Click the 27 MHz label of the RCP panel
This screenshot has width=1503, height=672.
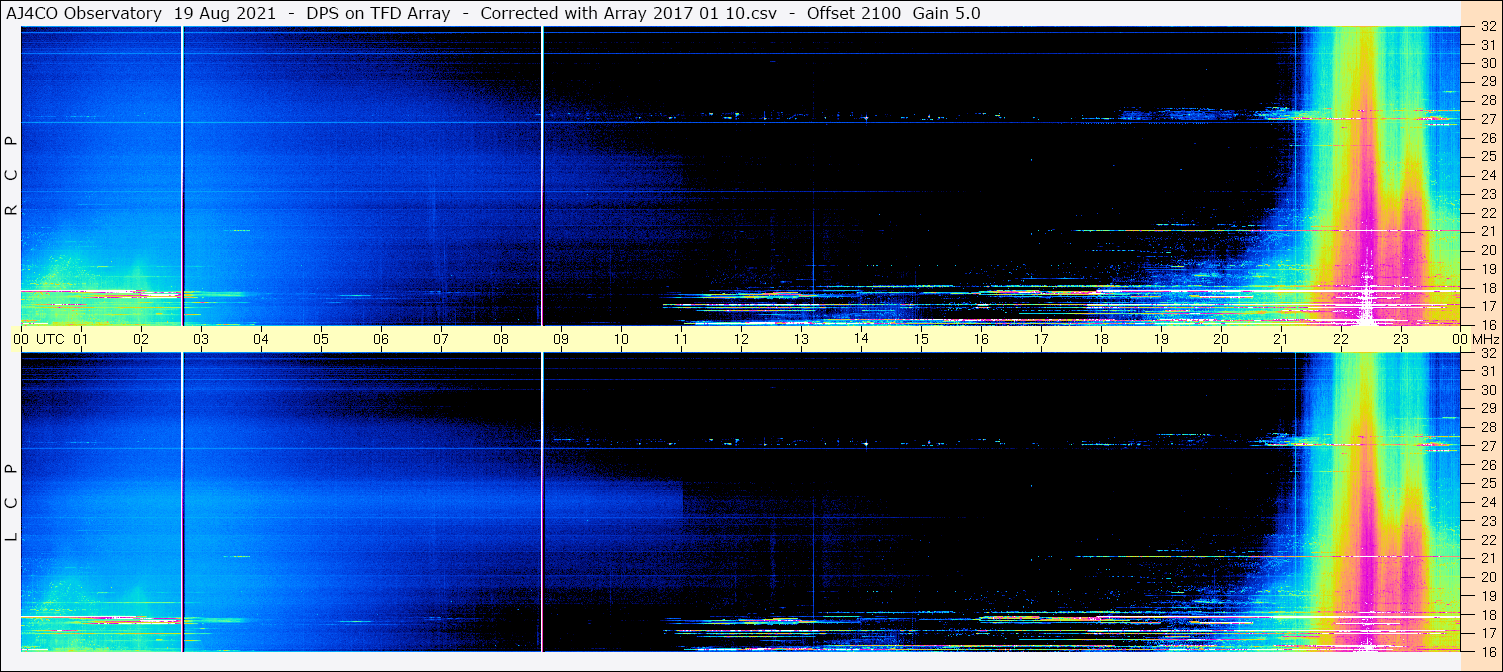(x=1487, y=119)
